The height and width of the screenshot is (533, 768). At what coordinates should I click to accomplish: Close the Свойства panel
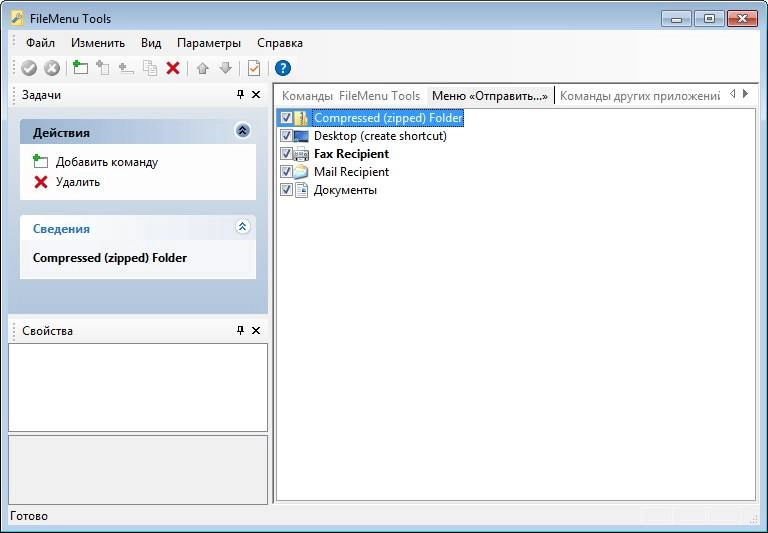[x=256, y=330]
